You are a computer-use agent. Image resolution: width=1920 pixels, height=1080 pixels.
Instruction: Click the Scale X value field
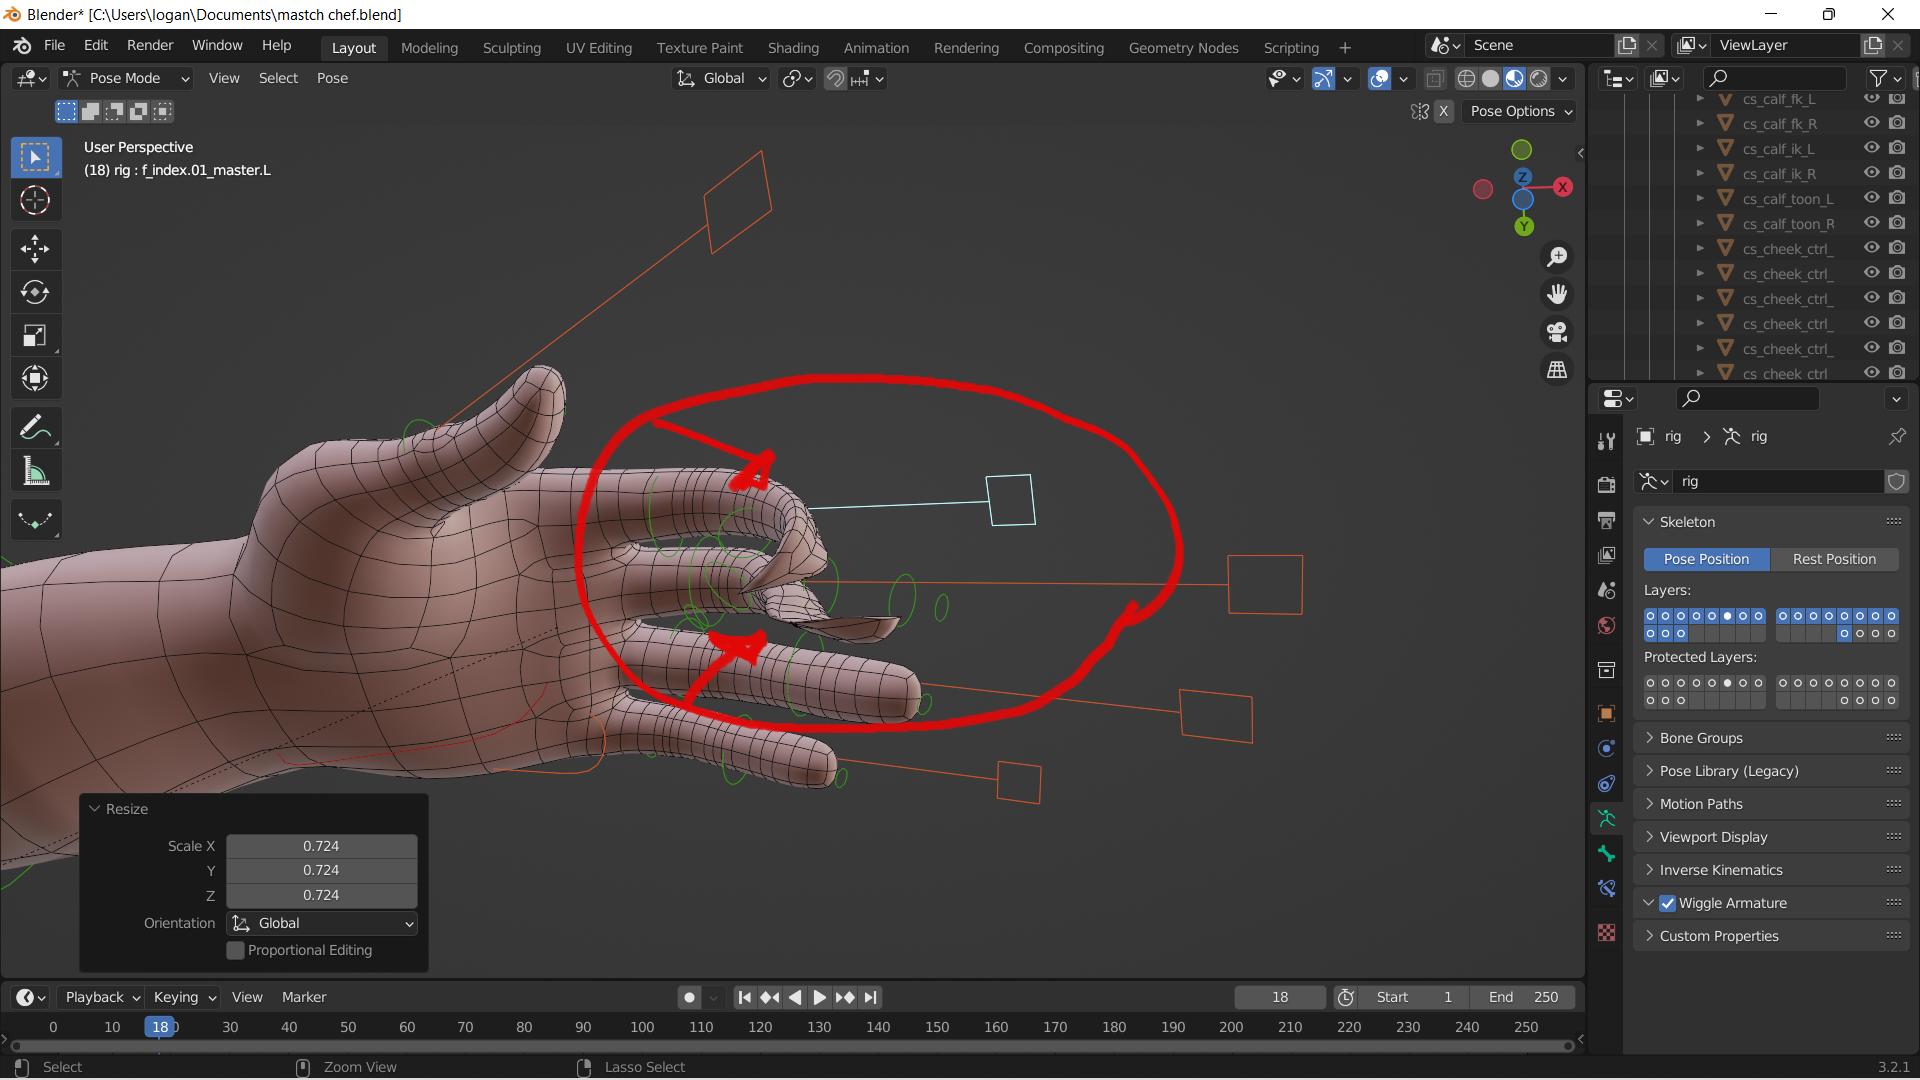click(321, 845)
